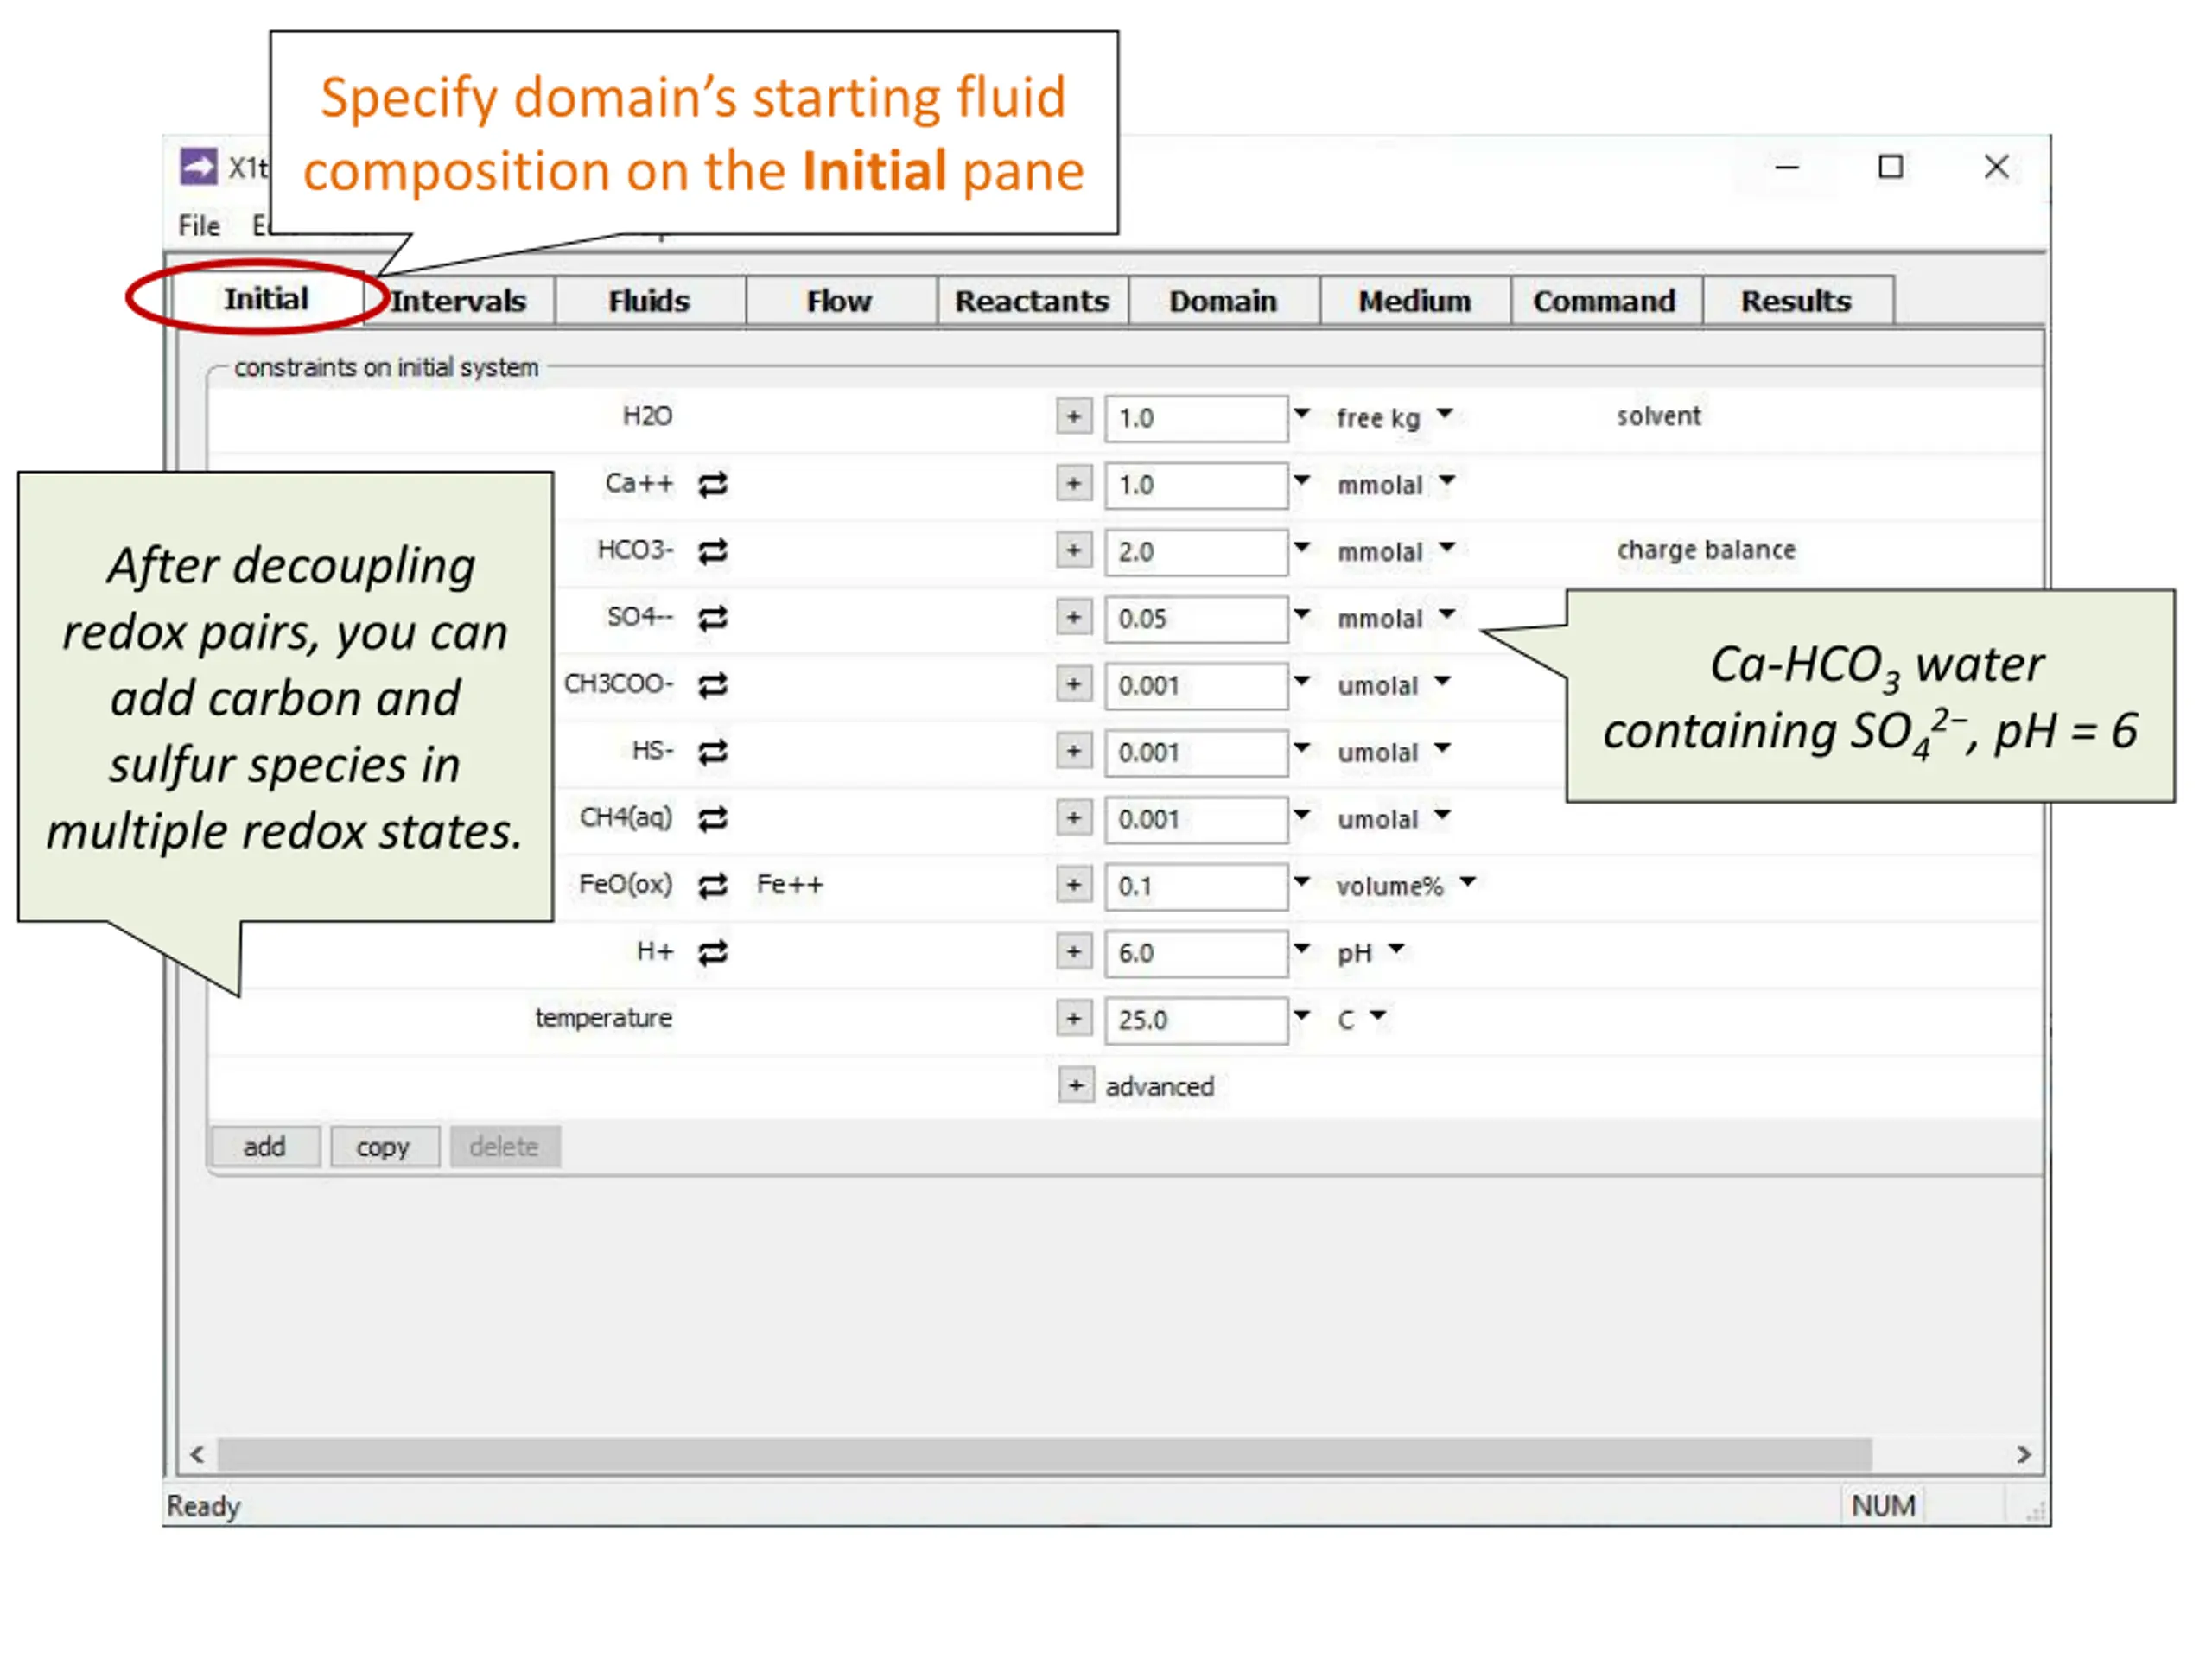Image resolution: width=2212 pixels, height=1659 pixels.
Task: Click the plus button in the CH3COO- row
Action: 1074,685
